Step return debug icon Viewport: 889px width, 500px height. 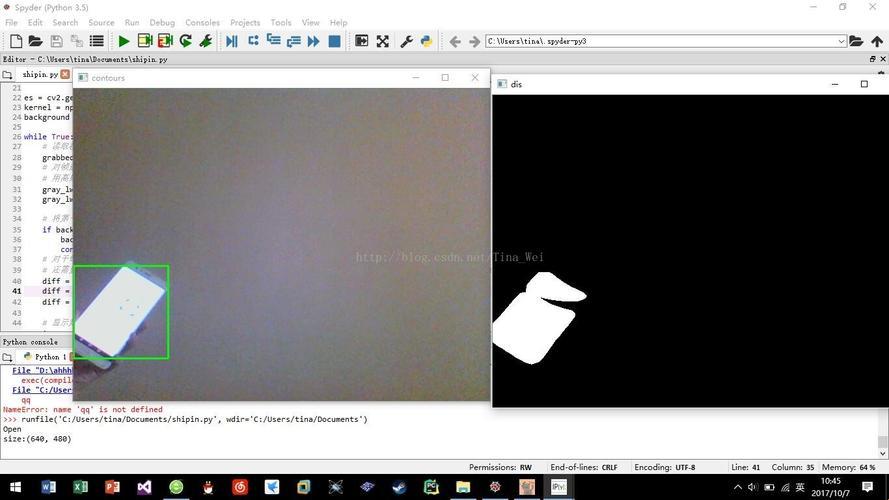(294, 41)
